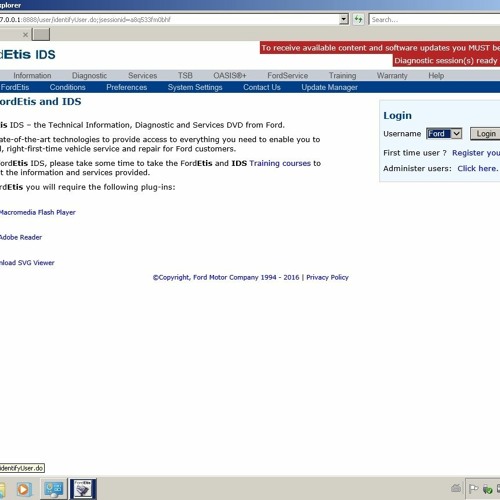This screenshot has height=500, width=500.
Task: Click the red content updates warning banner
Action: [x=380, y=48]
